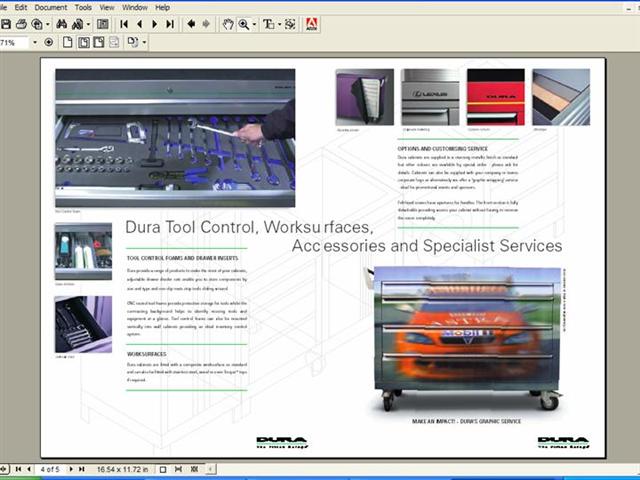This screenshot has height=480, width=640.
Task: Open the View menu
Action: tap(107, 7)
